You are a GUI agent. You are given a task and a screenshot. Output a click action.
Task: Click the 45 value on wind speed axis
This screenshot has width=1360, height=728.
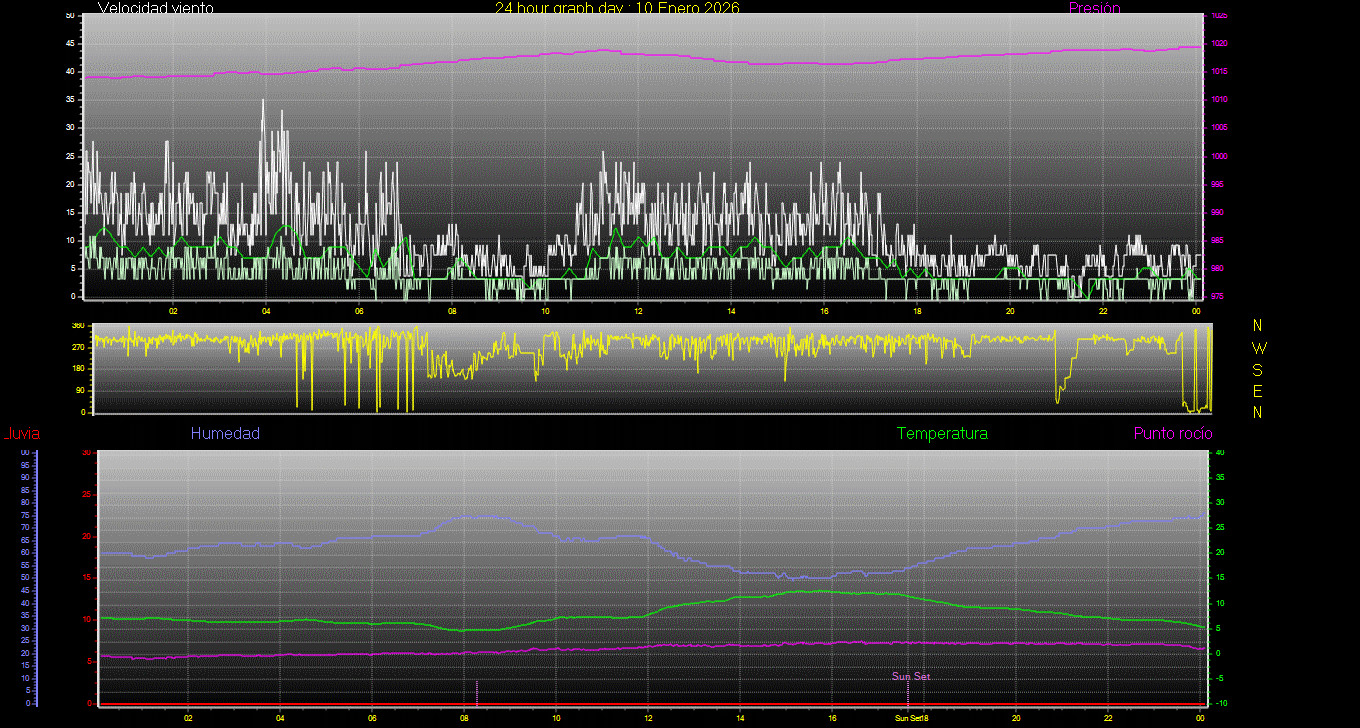pyautogui.click(x=70, y=44)
